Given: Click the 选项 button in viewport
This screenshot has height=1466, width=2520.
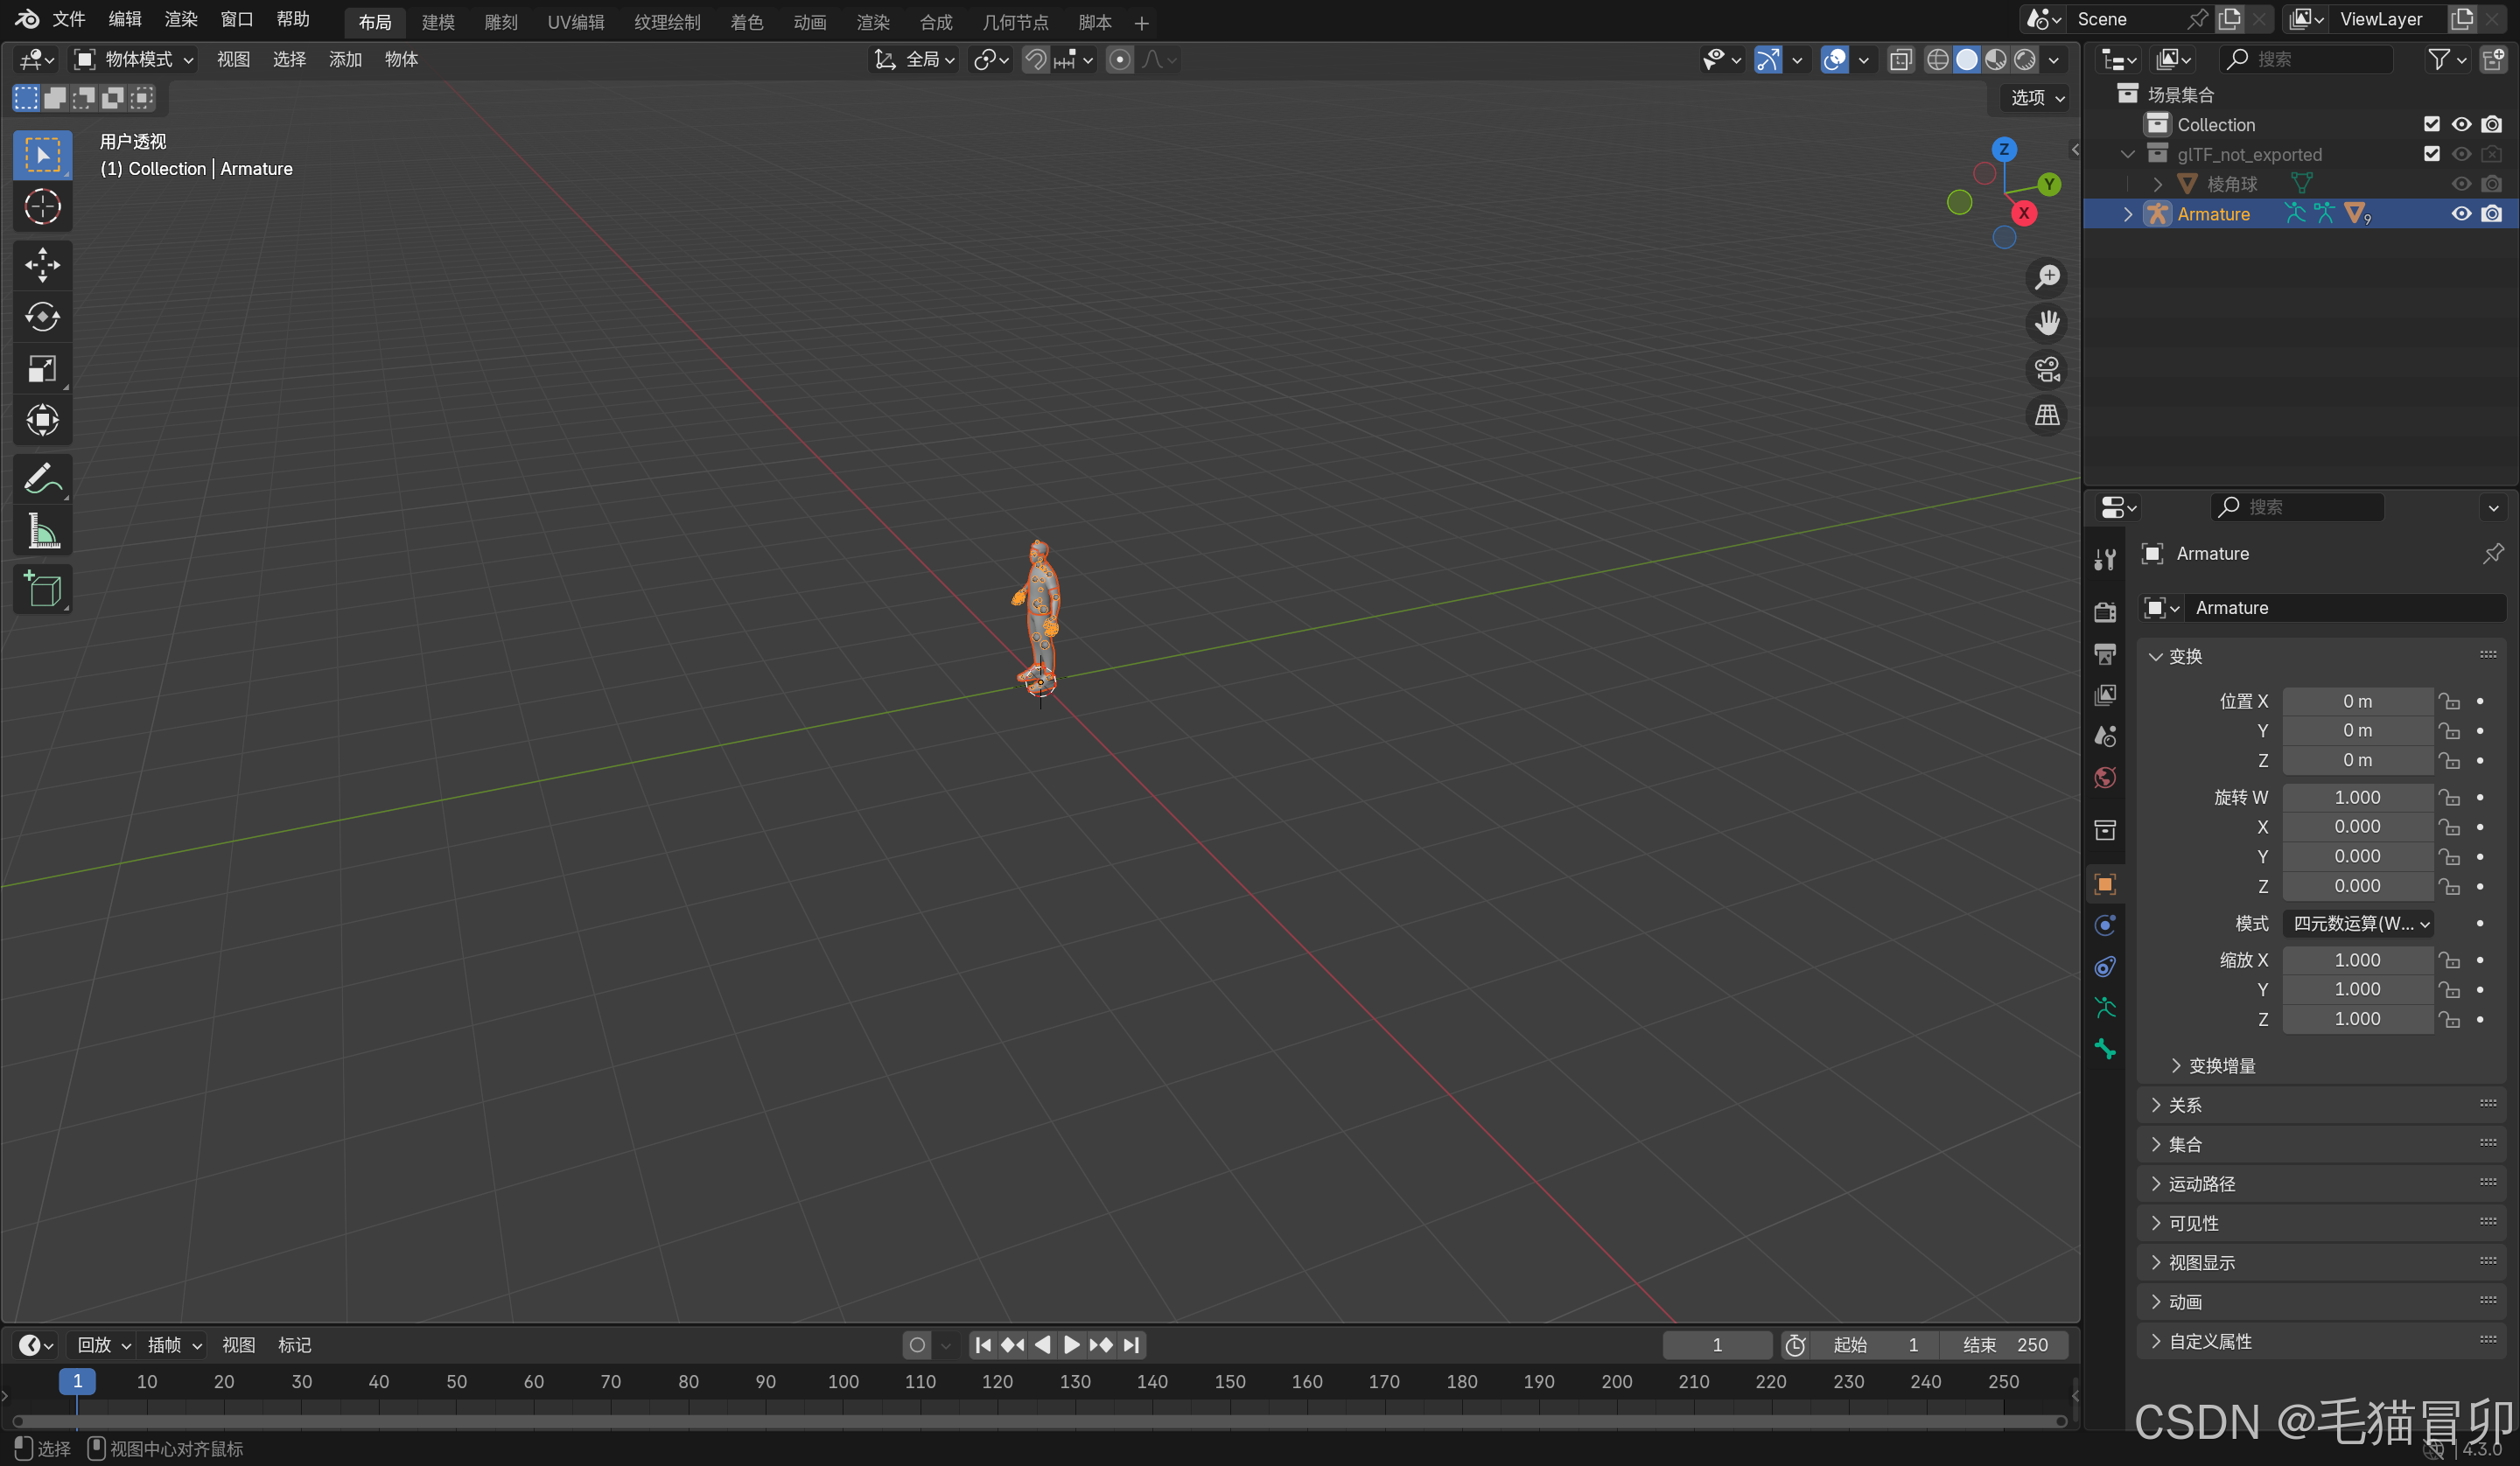Looking at the screenshot, I should pos(2036,97).
